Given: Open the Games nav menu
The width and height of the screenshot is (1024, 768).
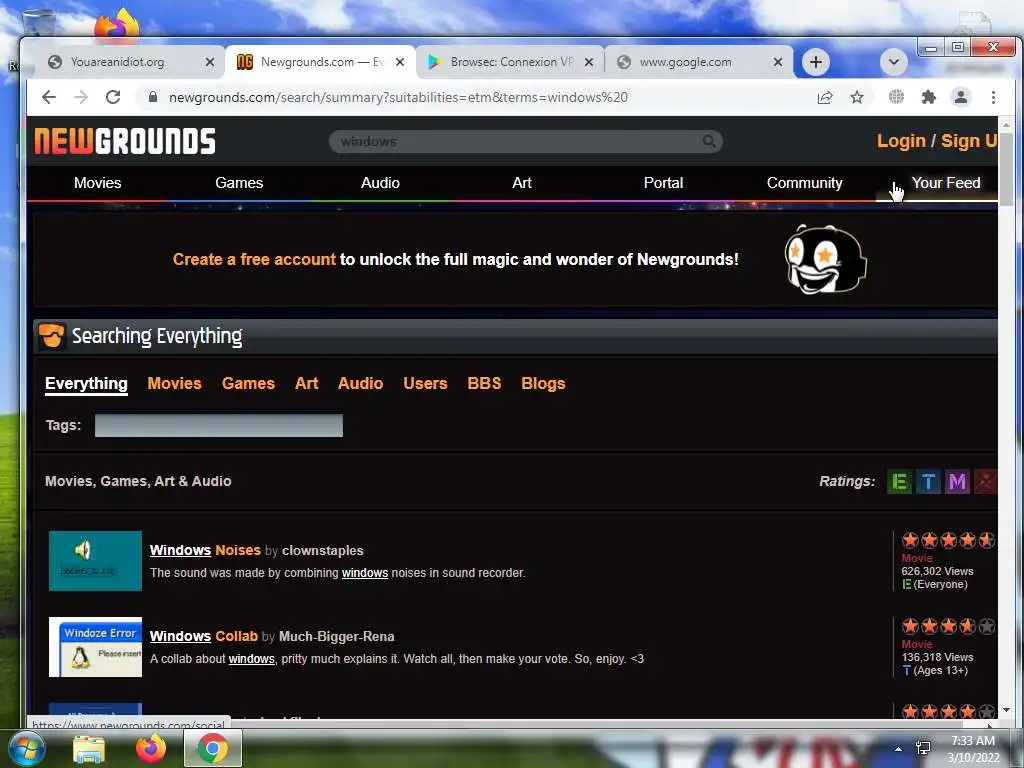Looking at the screenshot, I should pyautogui.click(x=239, y=183).
